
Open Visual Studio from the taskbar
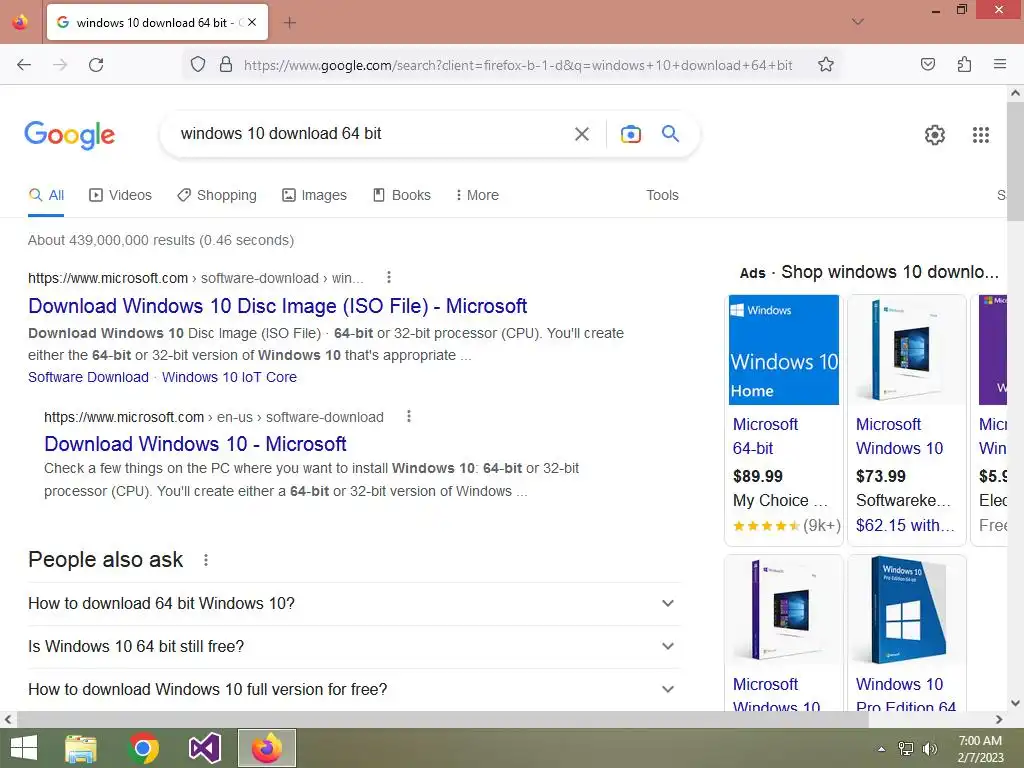click(x=204, y=748)
